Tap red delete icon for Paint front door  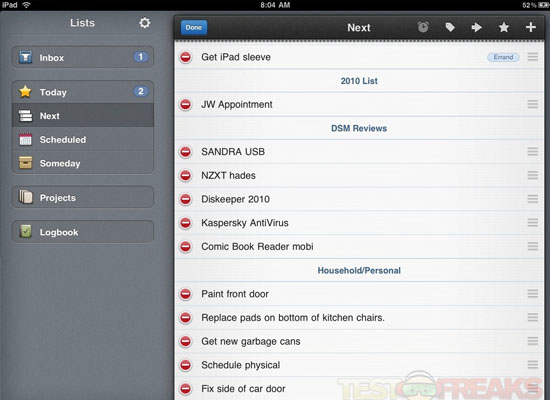[186, 294]
